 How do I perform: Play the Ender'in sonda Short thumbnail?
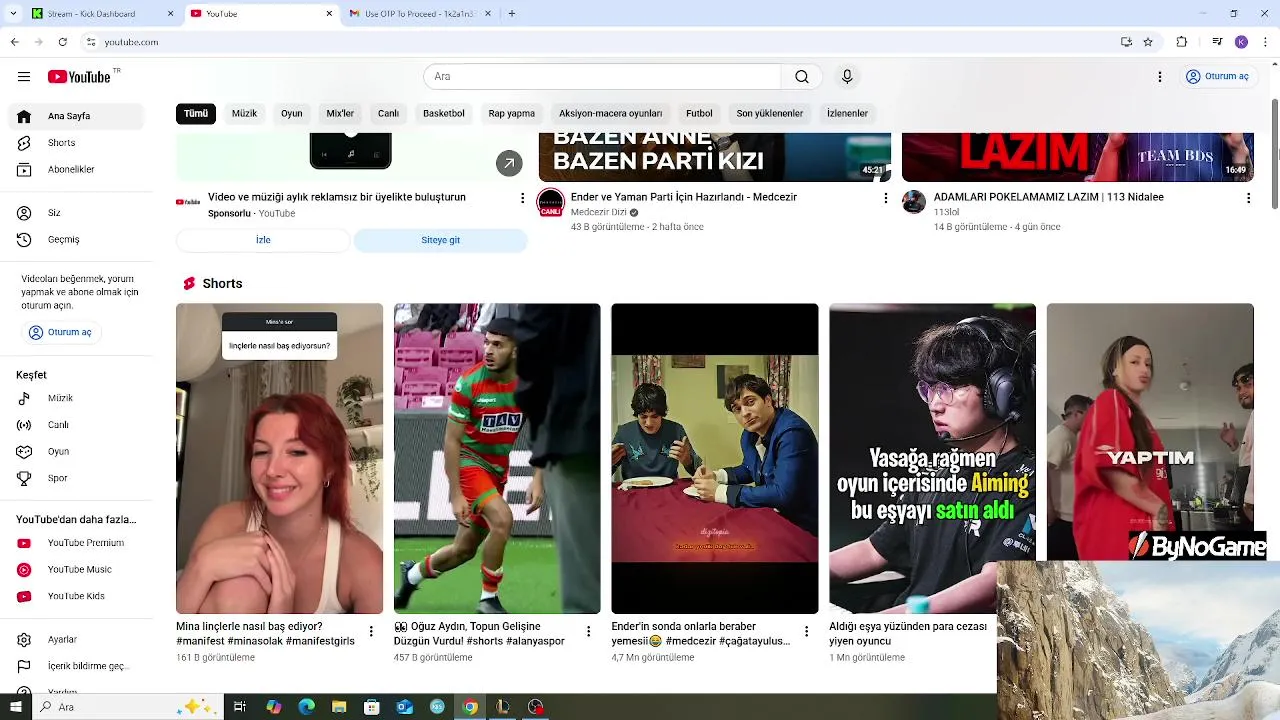point(715,458)
